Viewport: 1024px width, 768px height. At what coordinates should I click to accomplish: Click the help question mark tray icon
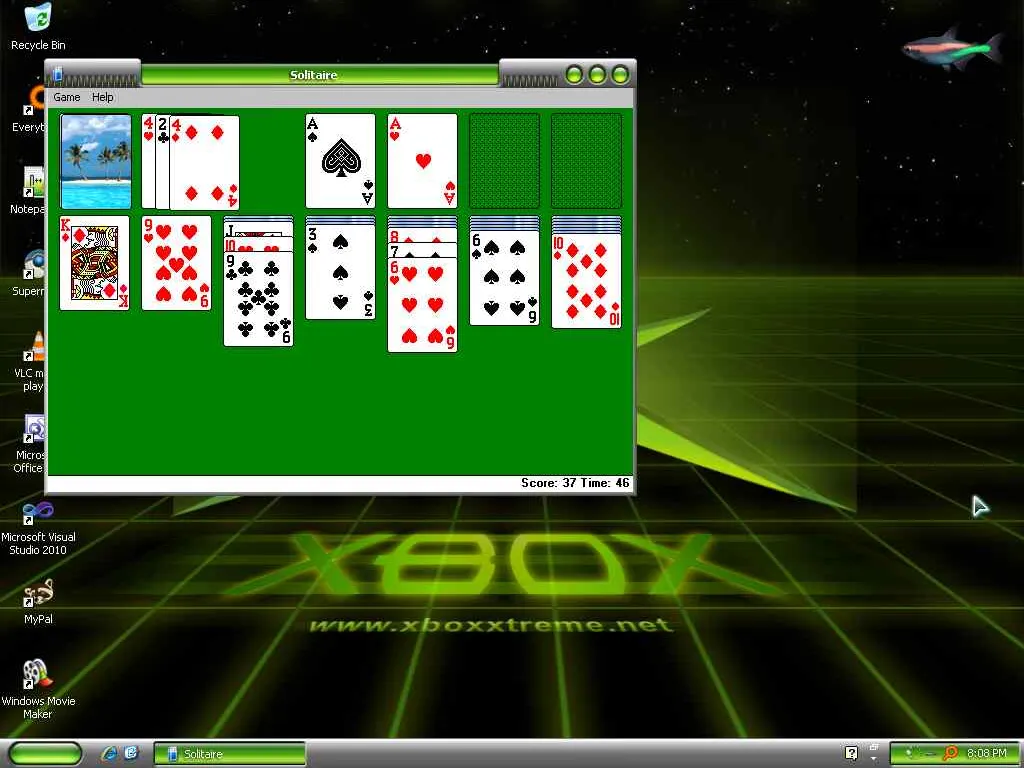[852, 753]
